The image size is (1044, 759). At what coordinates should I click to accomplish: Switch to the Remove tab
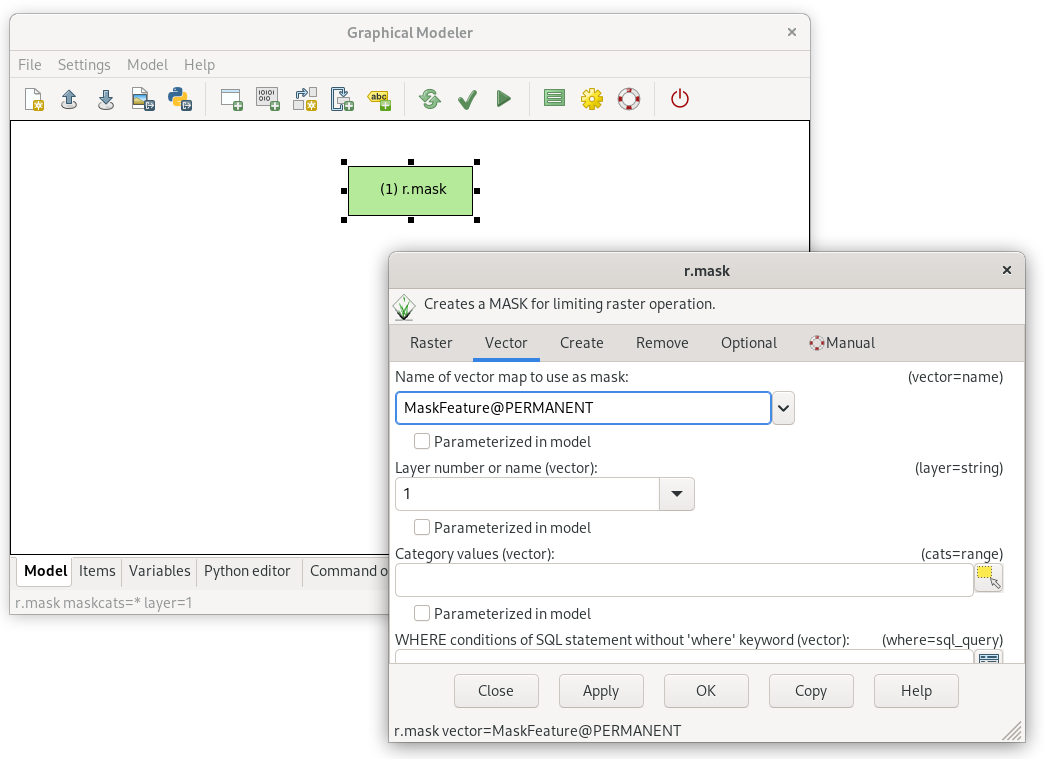click(x=662, y=343)
